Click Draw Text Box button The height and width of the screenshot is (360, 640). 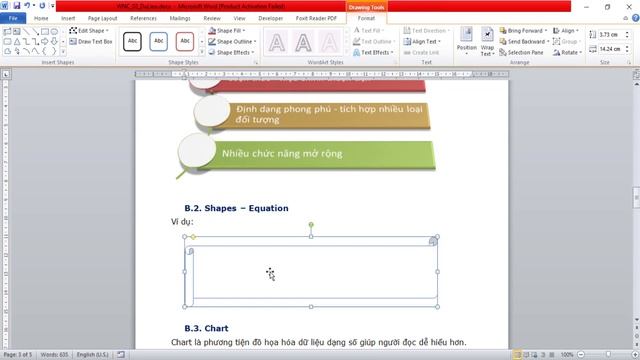(x=91, y=42)
